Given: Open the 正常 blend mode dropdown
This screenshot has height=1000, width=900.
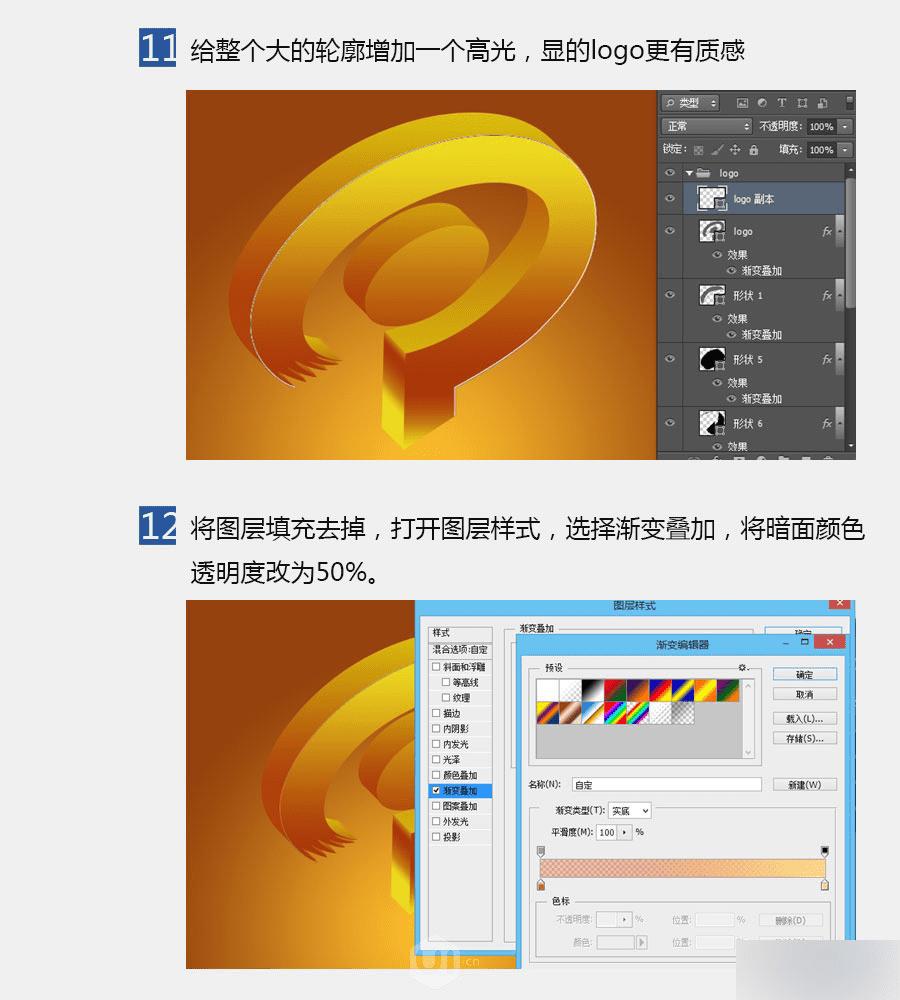Looking at the screenshot, I should 703,126.
